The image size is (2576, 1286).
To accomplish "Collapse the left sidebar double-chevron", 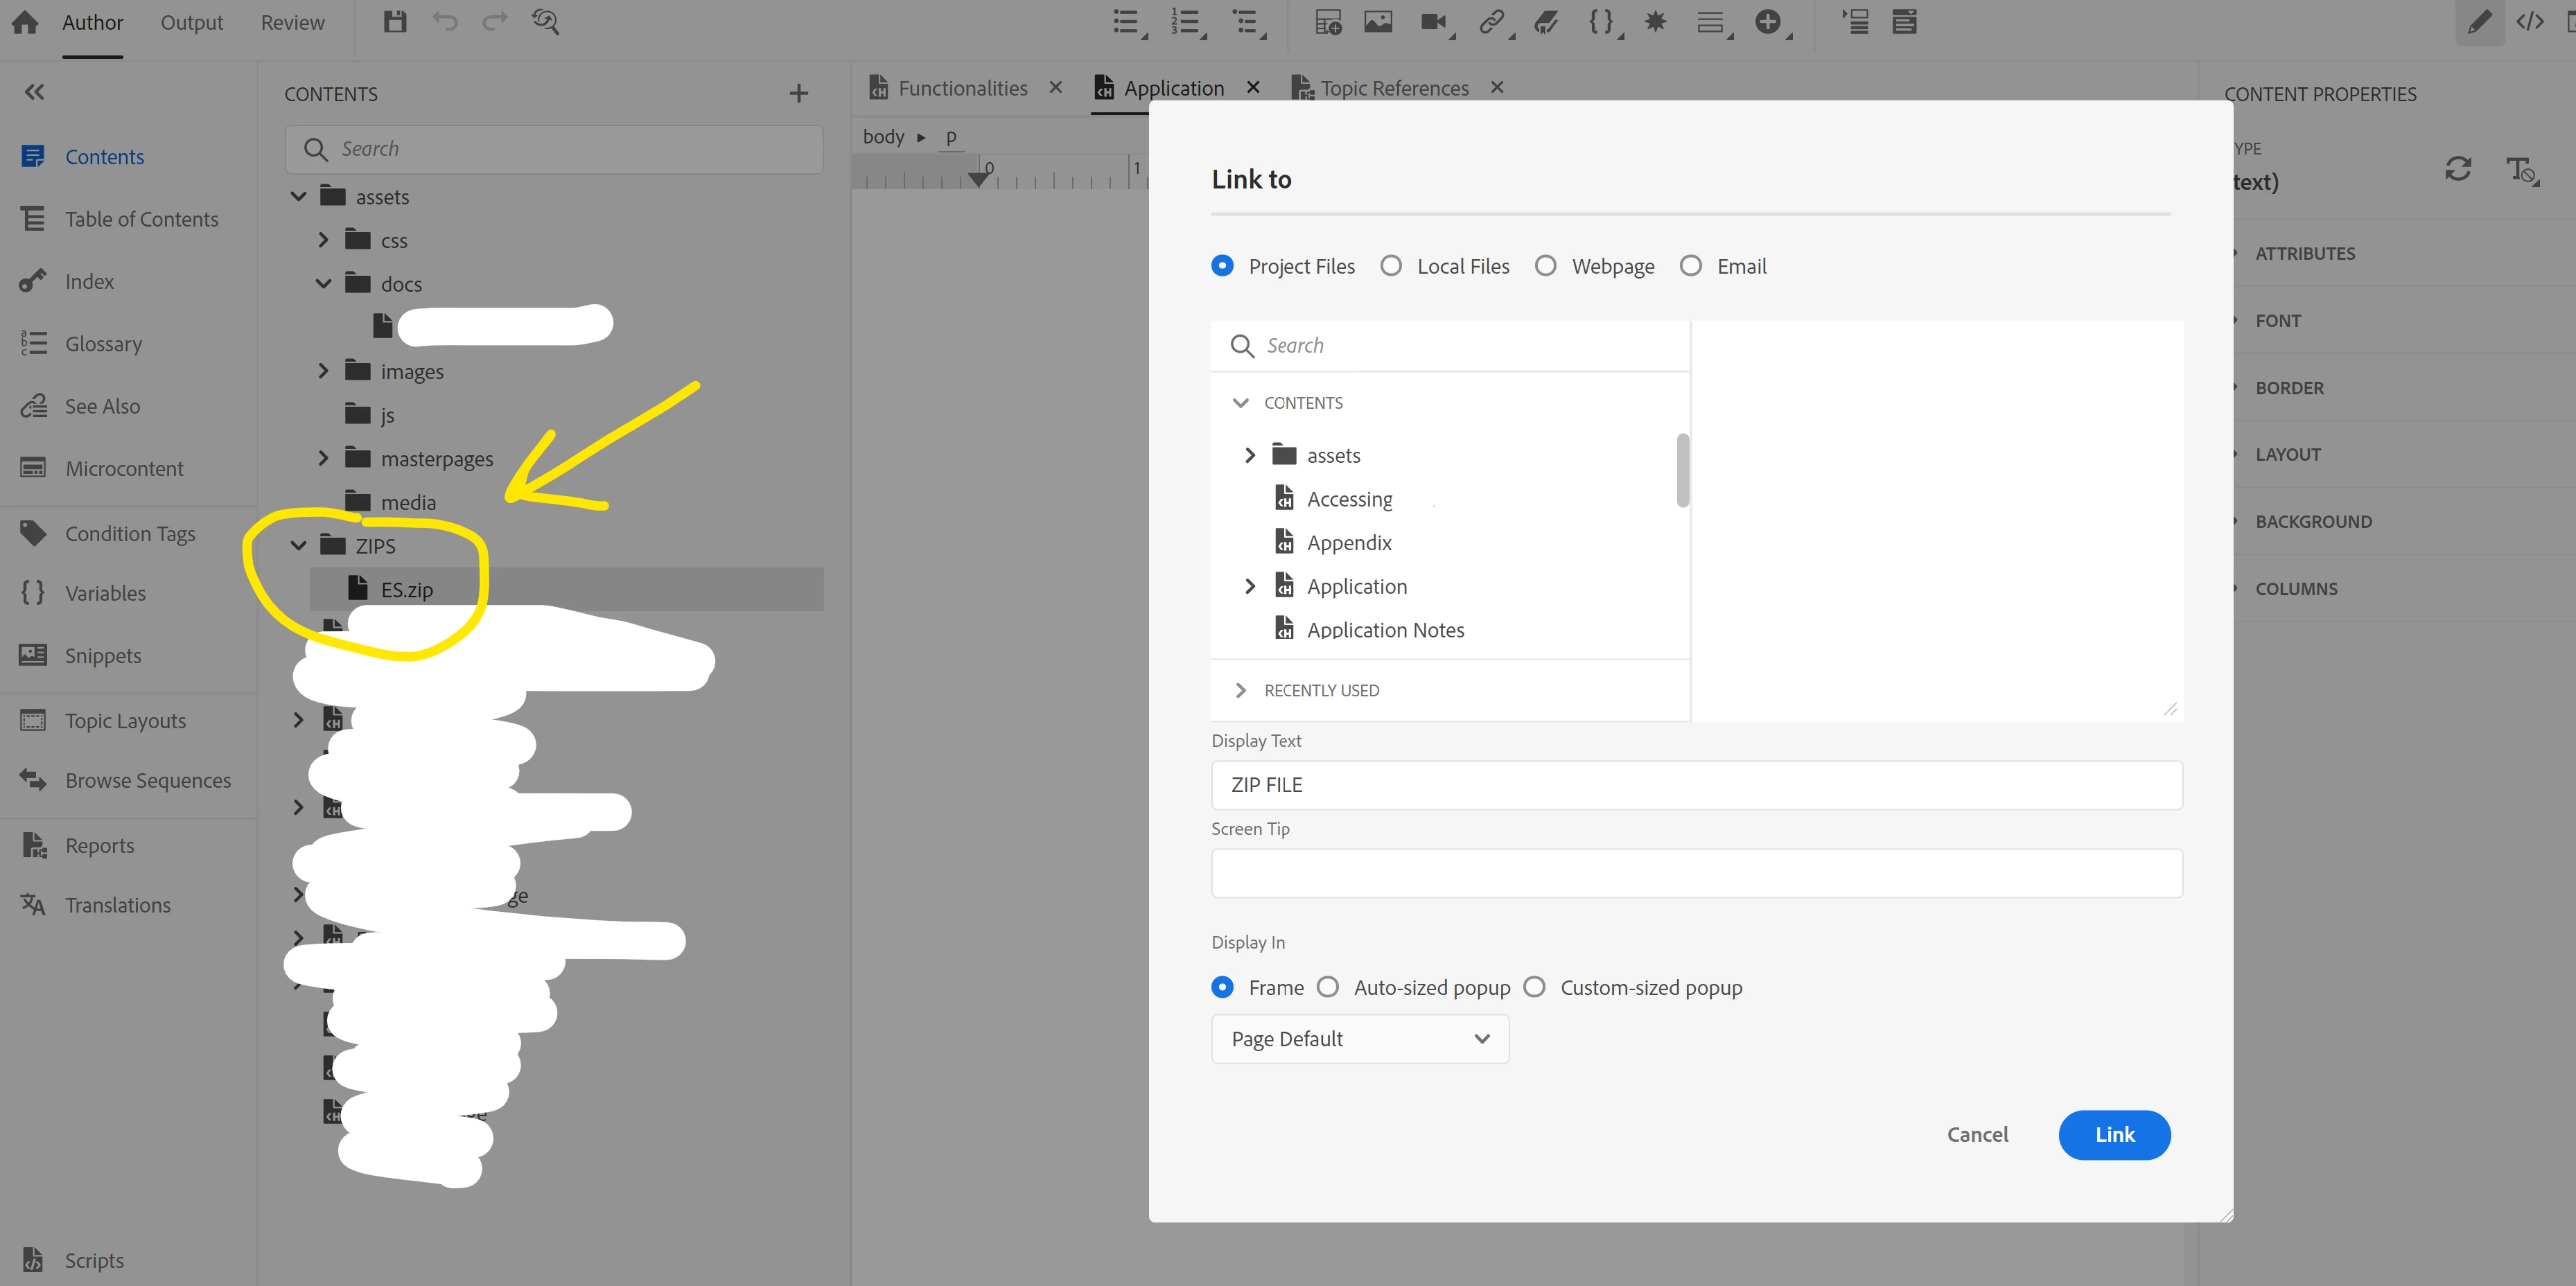I will [34, 92].
